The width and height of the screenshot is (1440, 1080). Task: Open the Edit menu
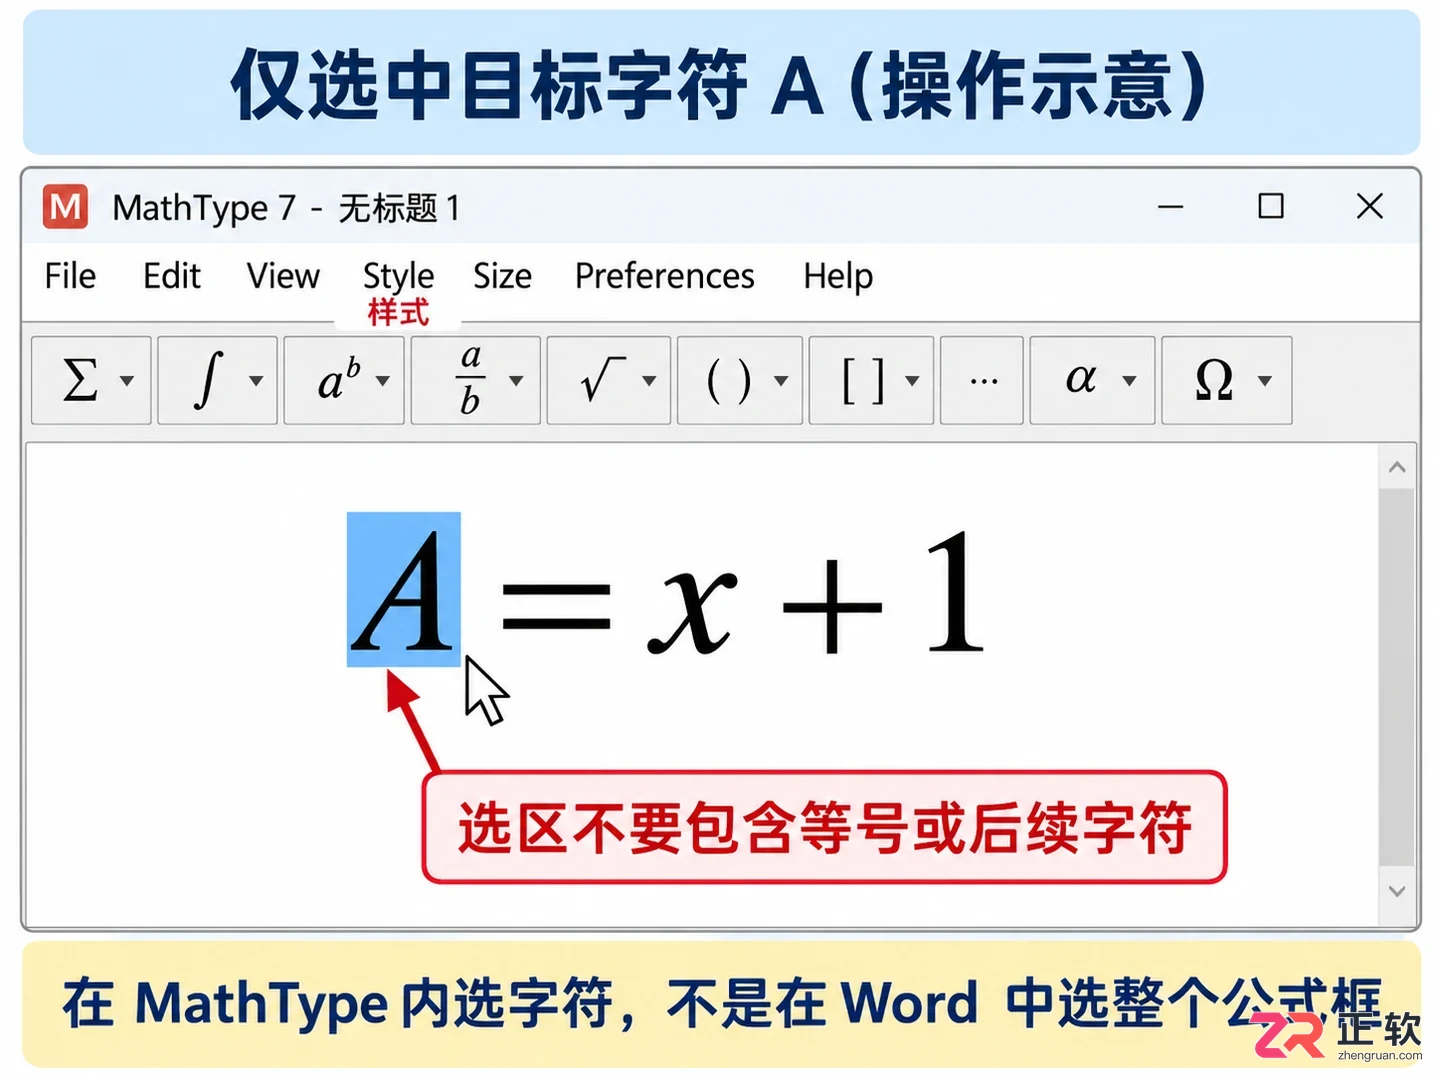pos(172,276)
